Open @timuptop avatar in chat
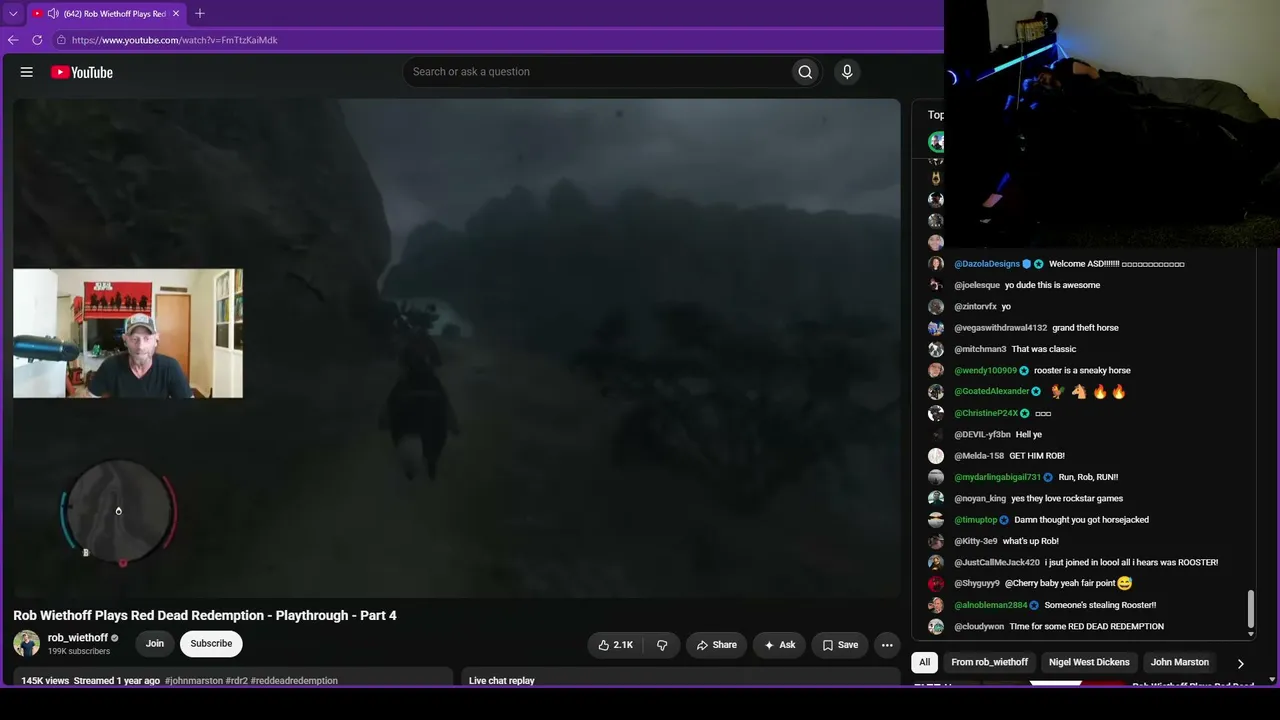This screenshot has width=1280, height=720. [936, 520]
